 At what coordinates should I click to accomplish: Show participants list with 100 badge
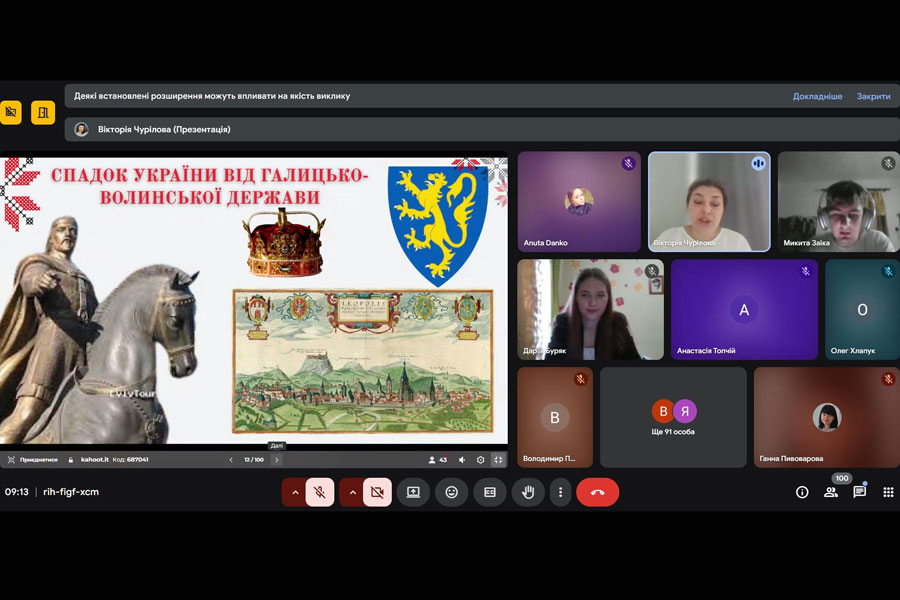coord(831,492)
